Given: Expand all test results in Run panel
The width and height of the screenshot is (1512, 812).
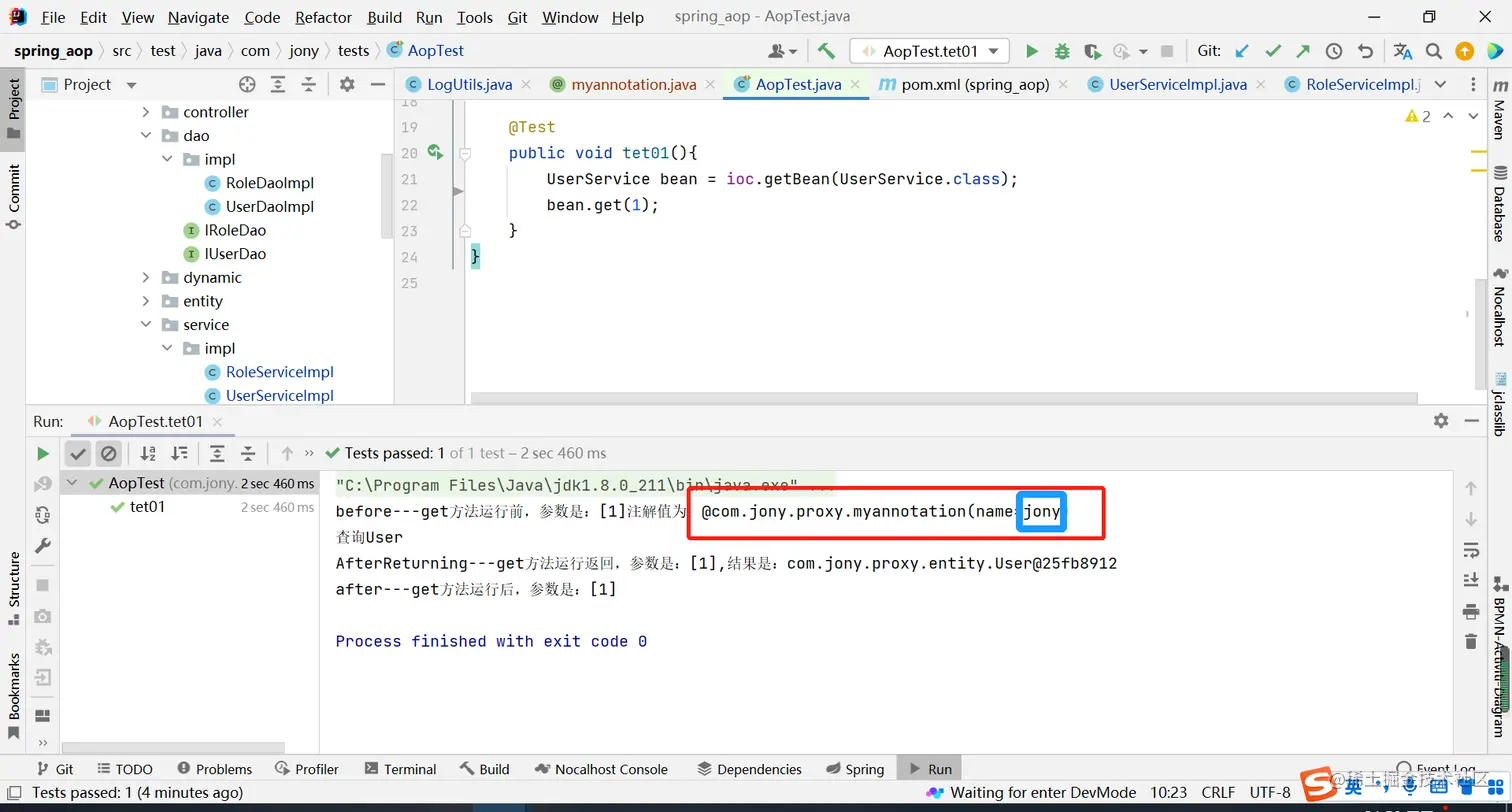Looking at the screenshot, I should click(x=217, y=453).
